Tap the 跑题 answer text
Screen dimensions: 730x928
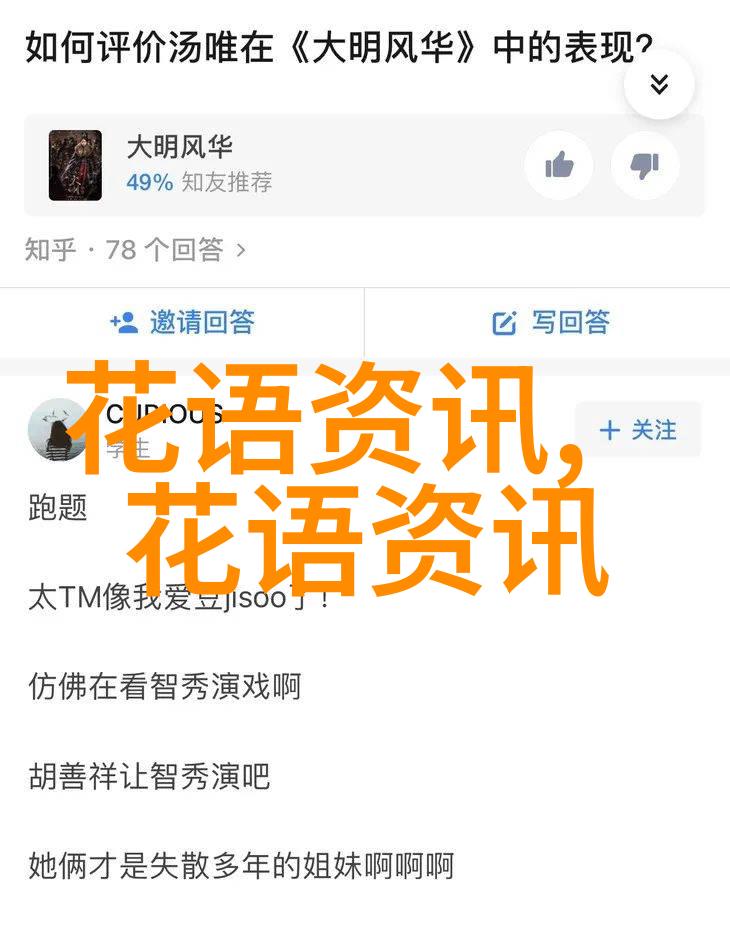(58, 508)
